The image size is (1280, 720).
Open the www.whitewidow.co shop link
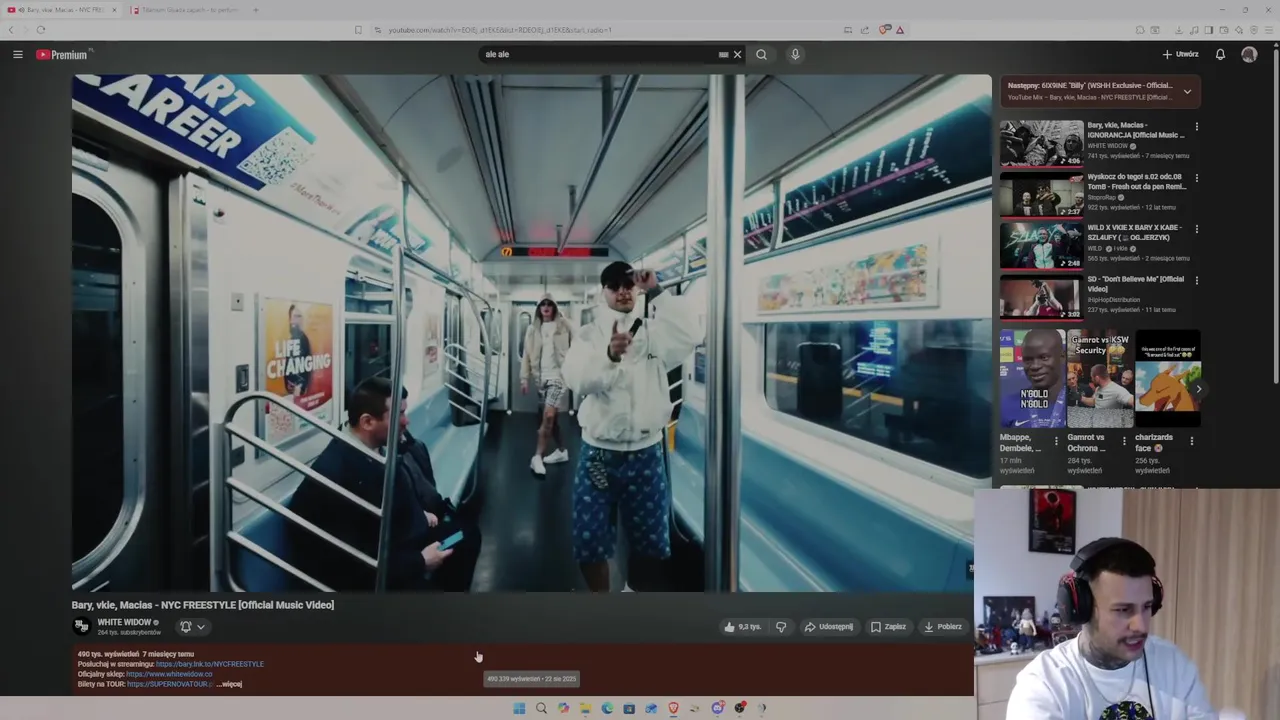click(x=169, y=674)
